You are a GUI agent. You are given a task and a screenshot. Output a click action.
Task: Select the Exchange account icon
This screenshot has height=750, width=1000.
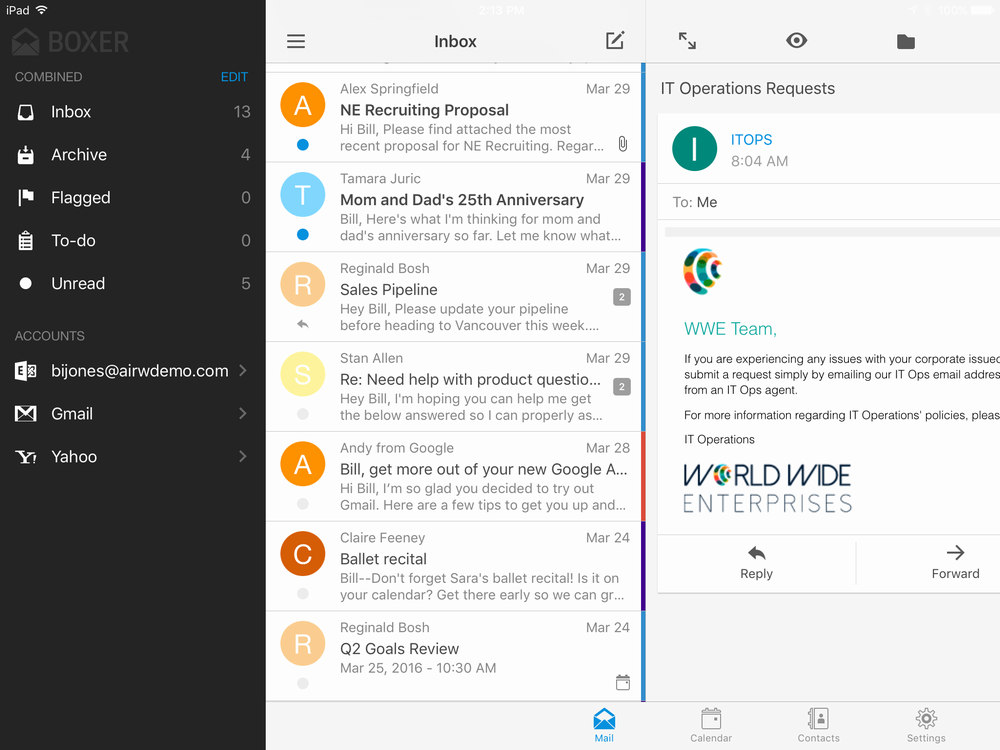(26, 371)
